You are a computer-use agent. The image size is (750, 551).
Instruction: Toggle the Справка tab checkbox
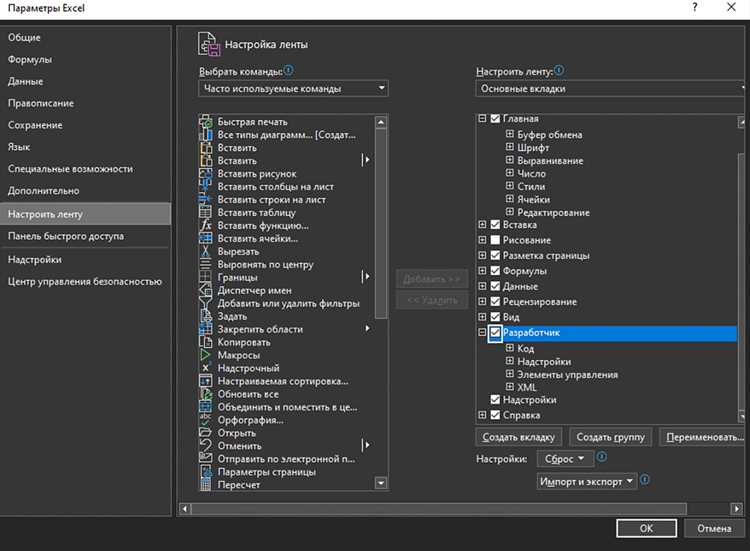[x=496, y=415]
